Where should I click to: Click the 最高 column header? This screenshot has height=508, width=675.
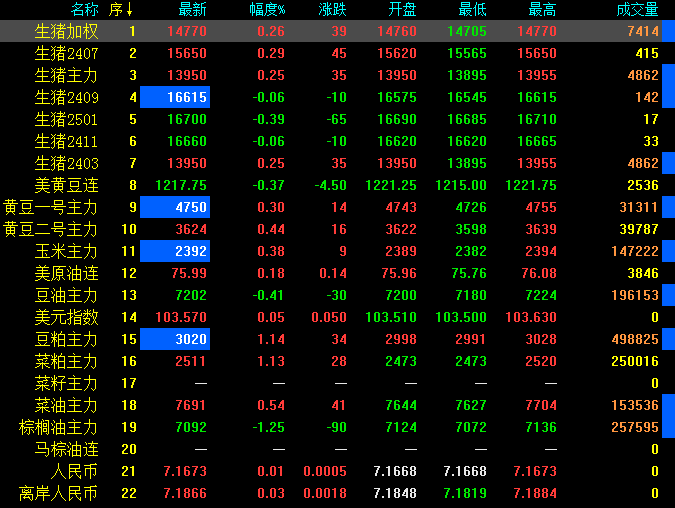(x=542, y=9)
